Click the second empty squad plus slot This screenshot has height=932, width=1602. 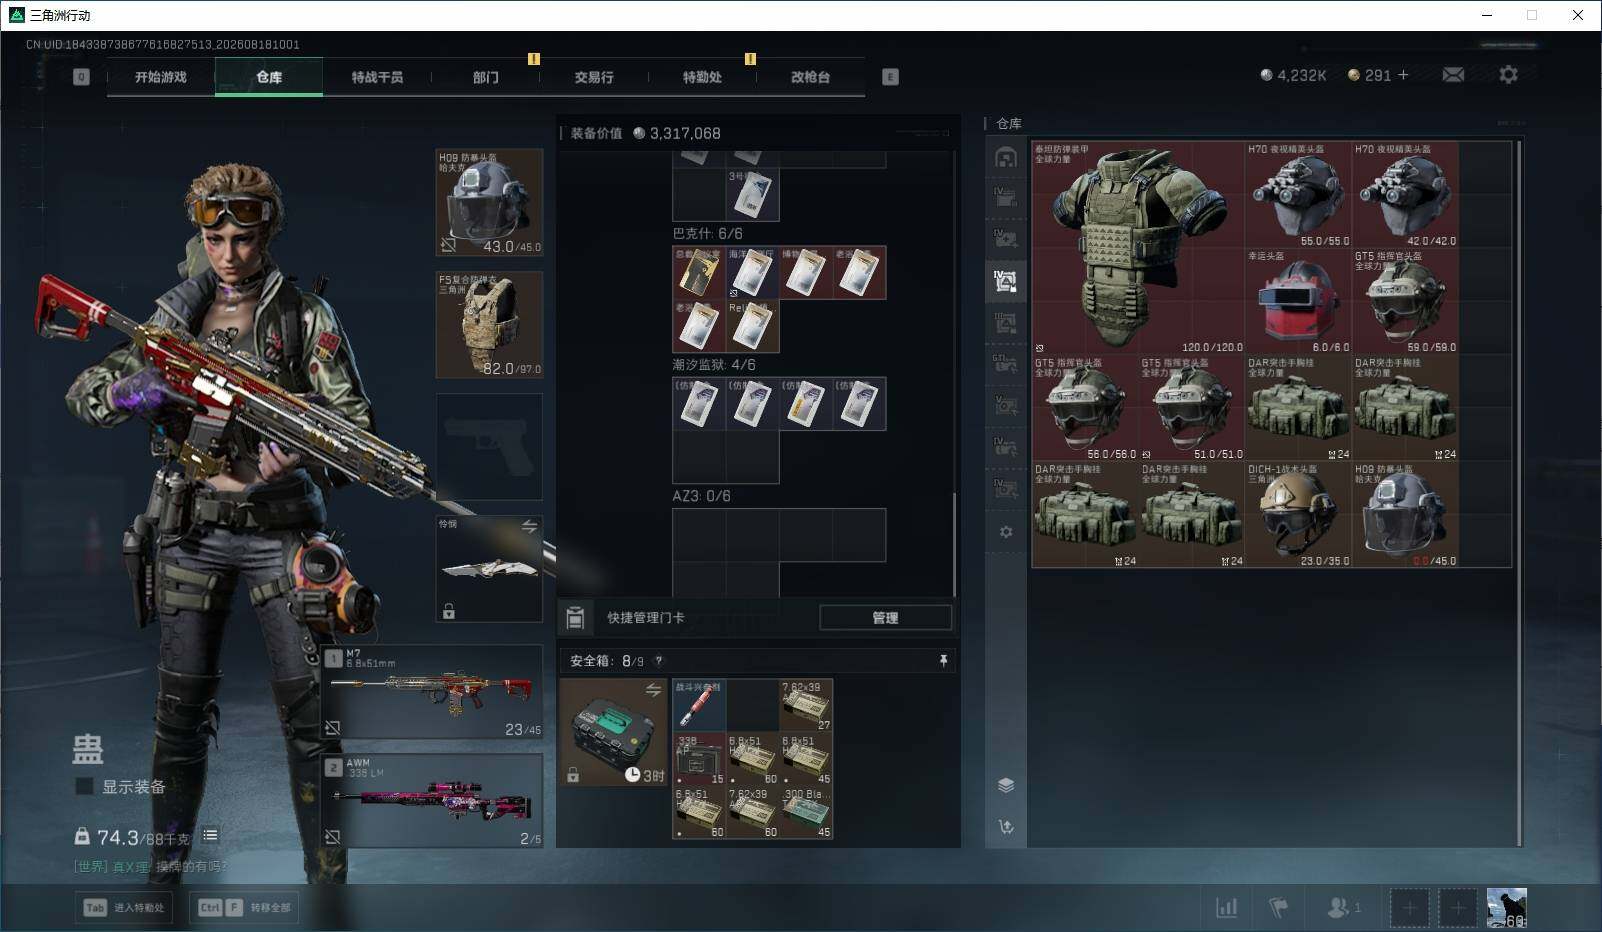[x=1458, y=908]
